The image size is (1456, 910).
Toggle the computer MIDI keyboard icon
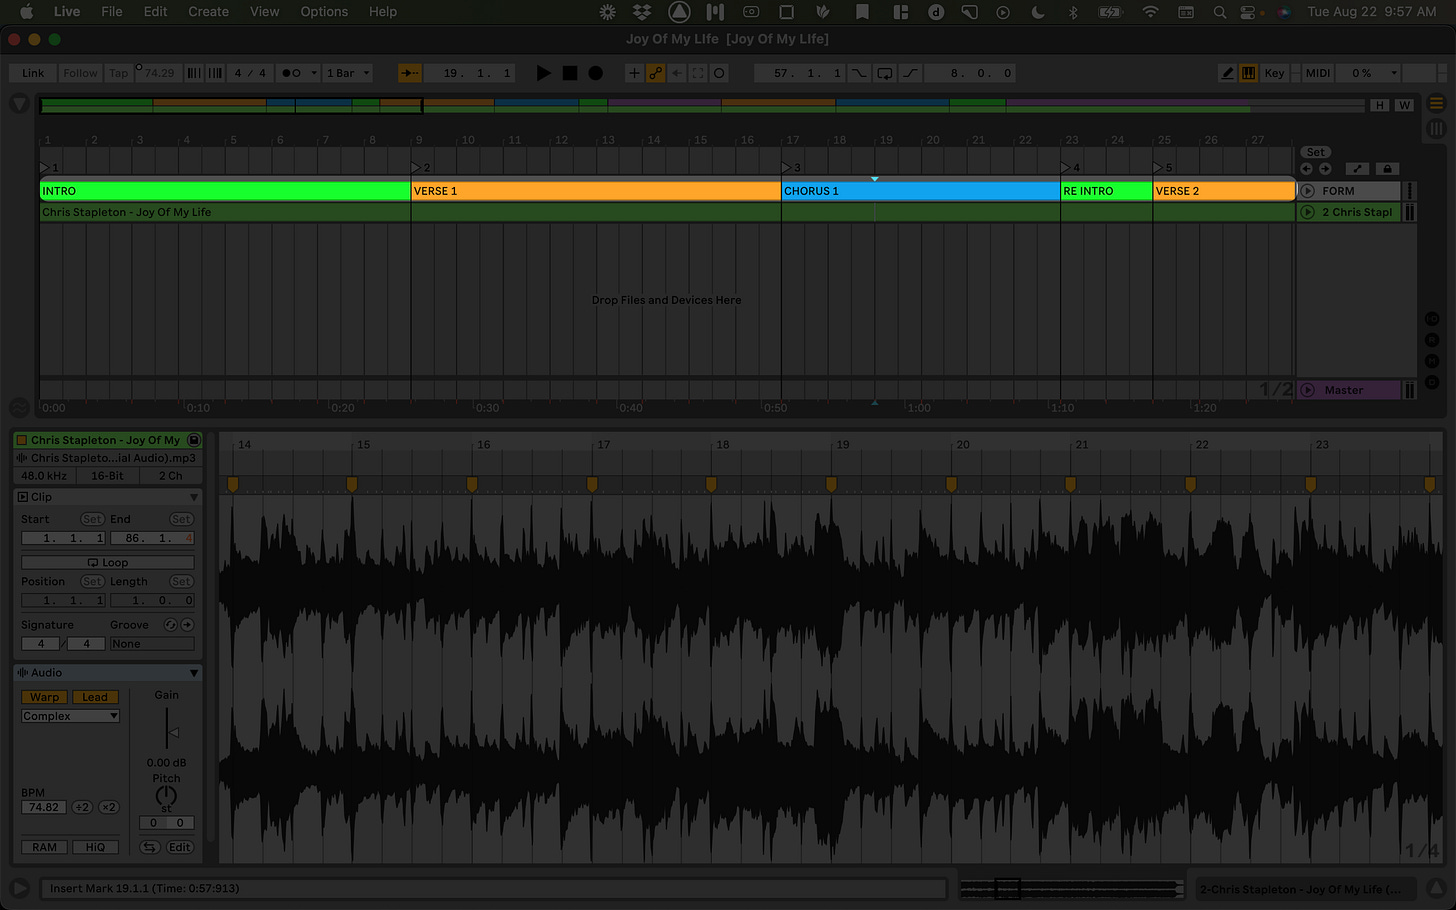pyautogui.click(x=1249, y=73)
